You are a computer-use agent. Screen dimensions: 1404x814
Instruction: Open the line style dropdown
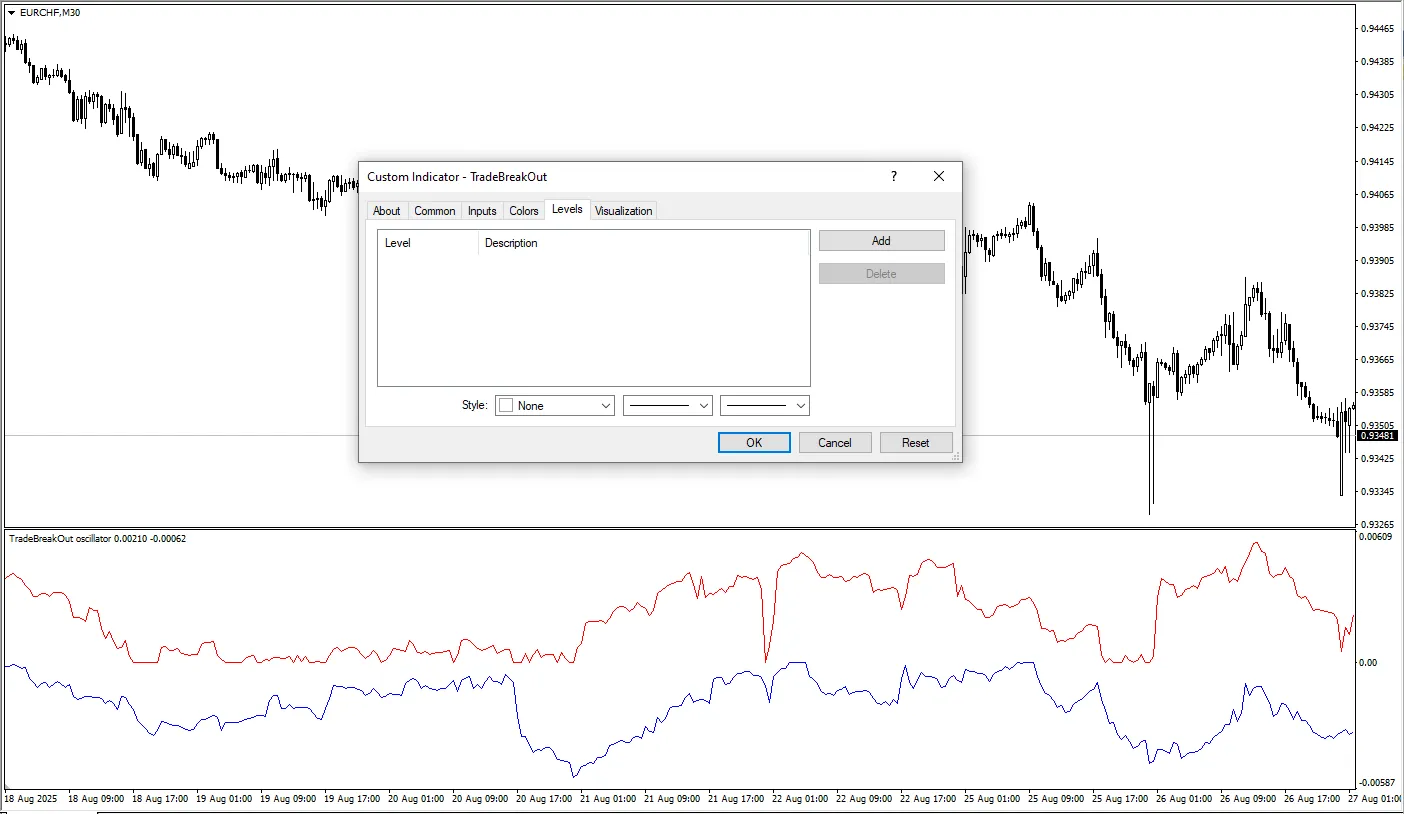pos(667,406)
